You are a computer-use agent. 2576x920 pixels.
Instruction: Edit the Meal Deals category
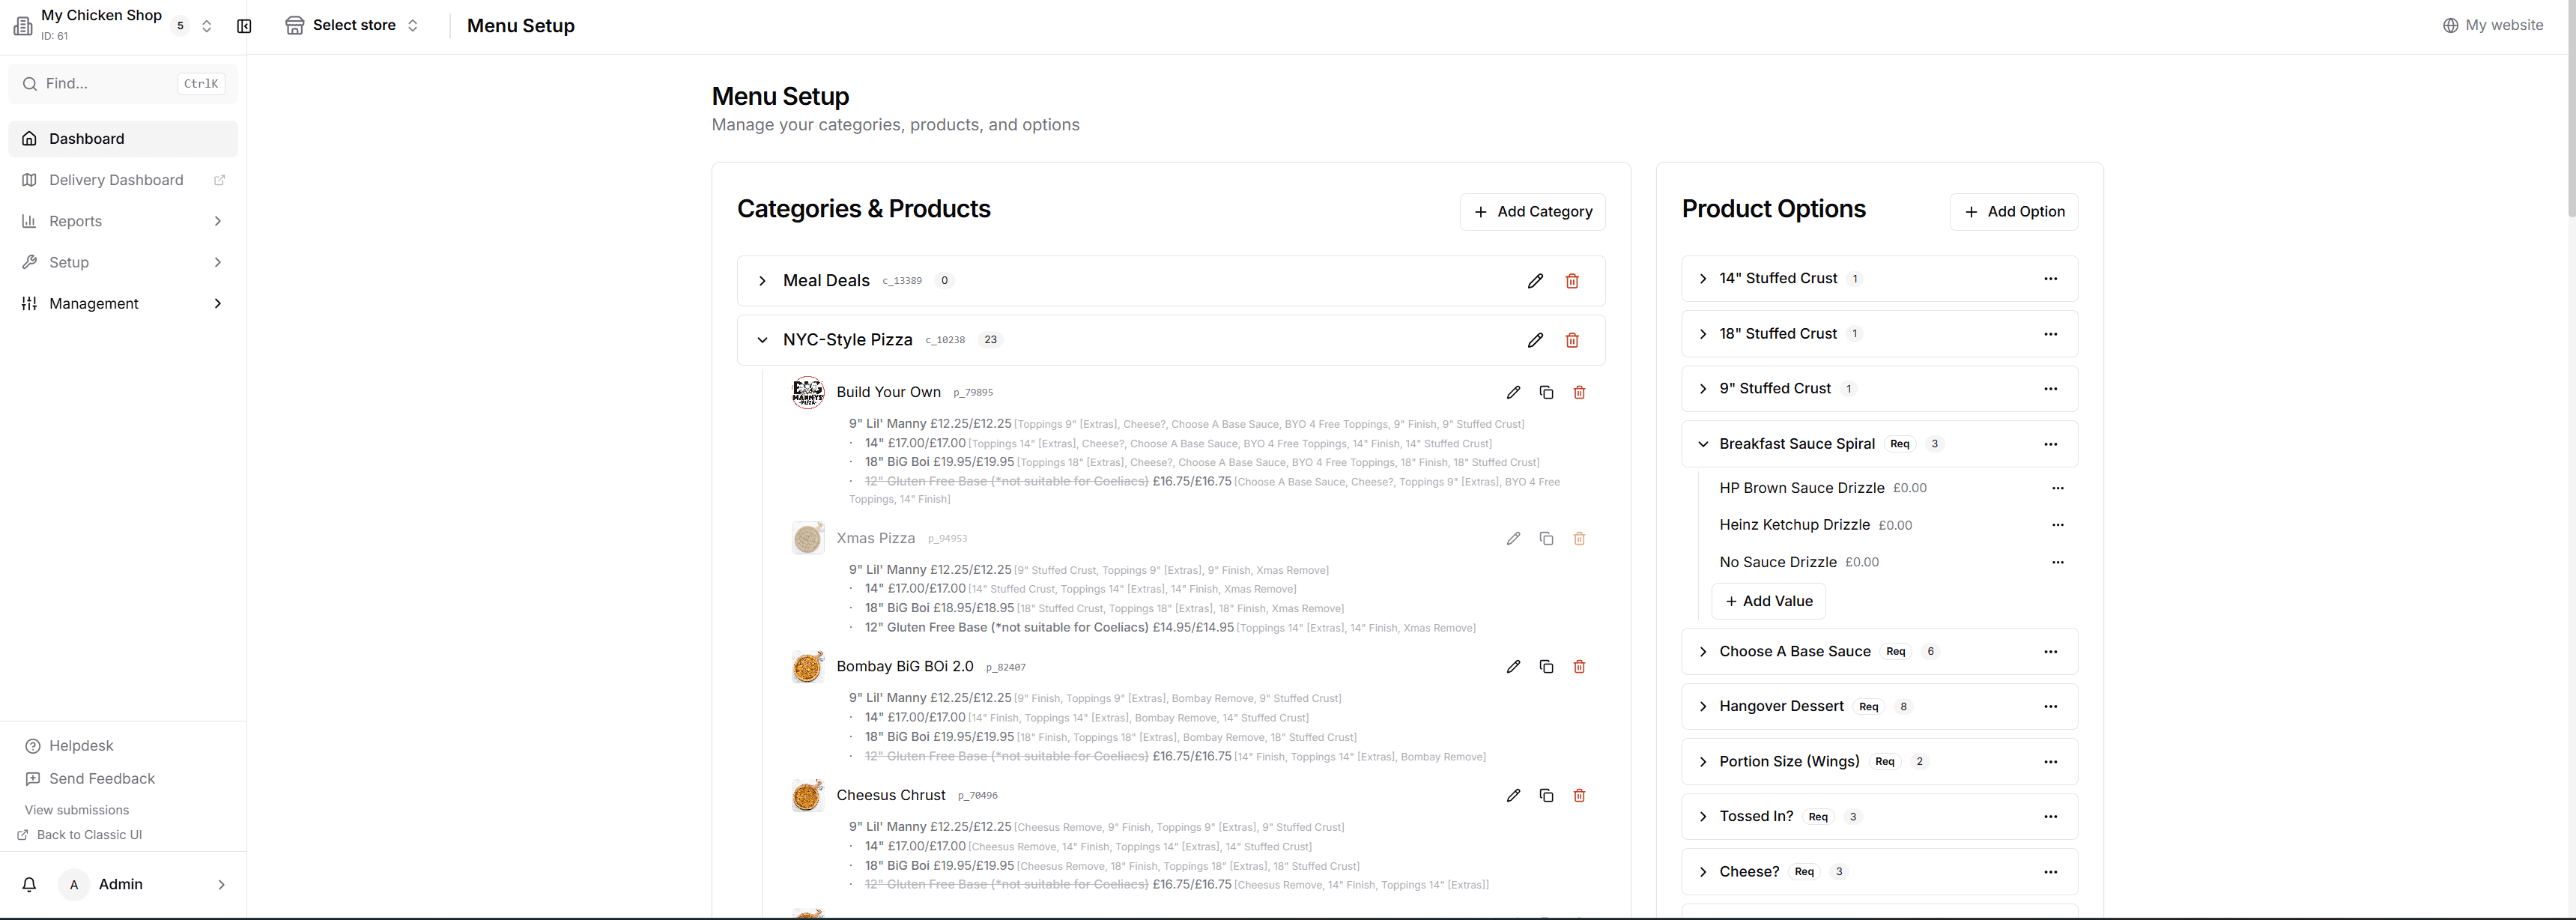click(1535, 281)
